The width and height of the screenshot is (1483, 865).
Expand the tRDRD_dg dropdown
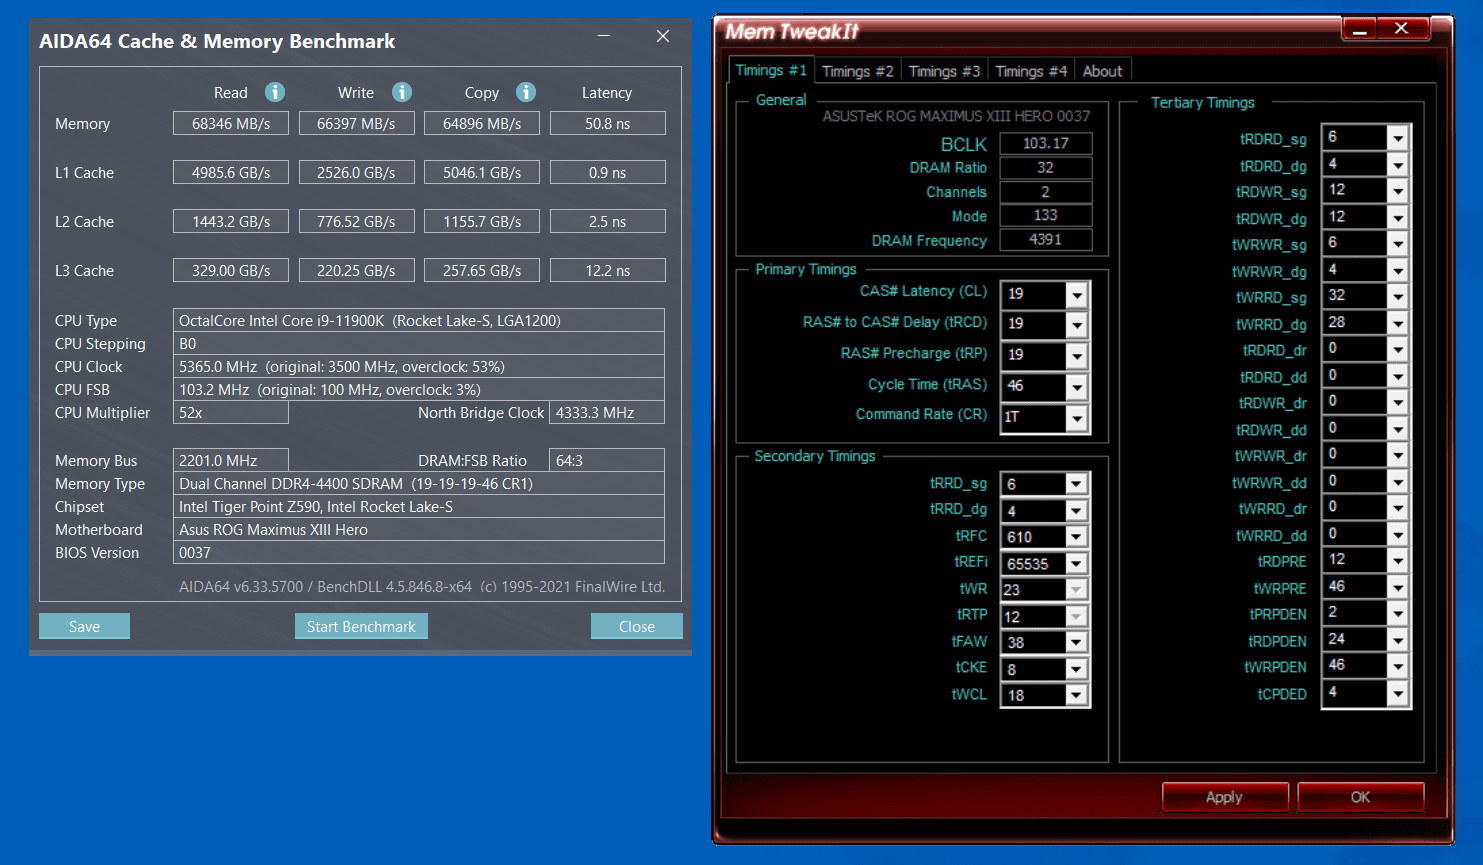point(1398,164)
